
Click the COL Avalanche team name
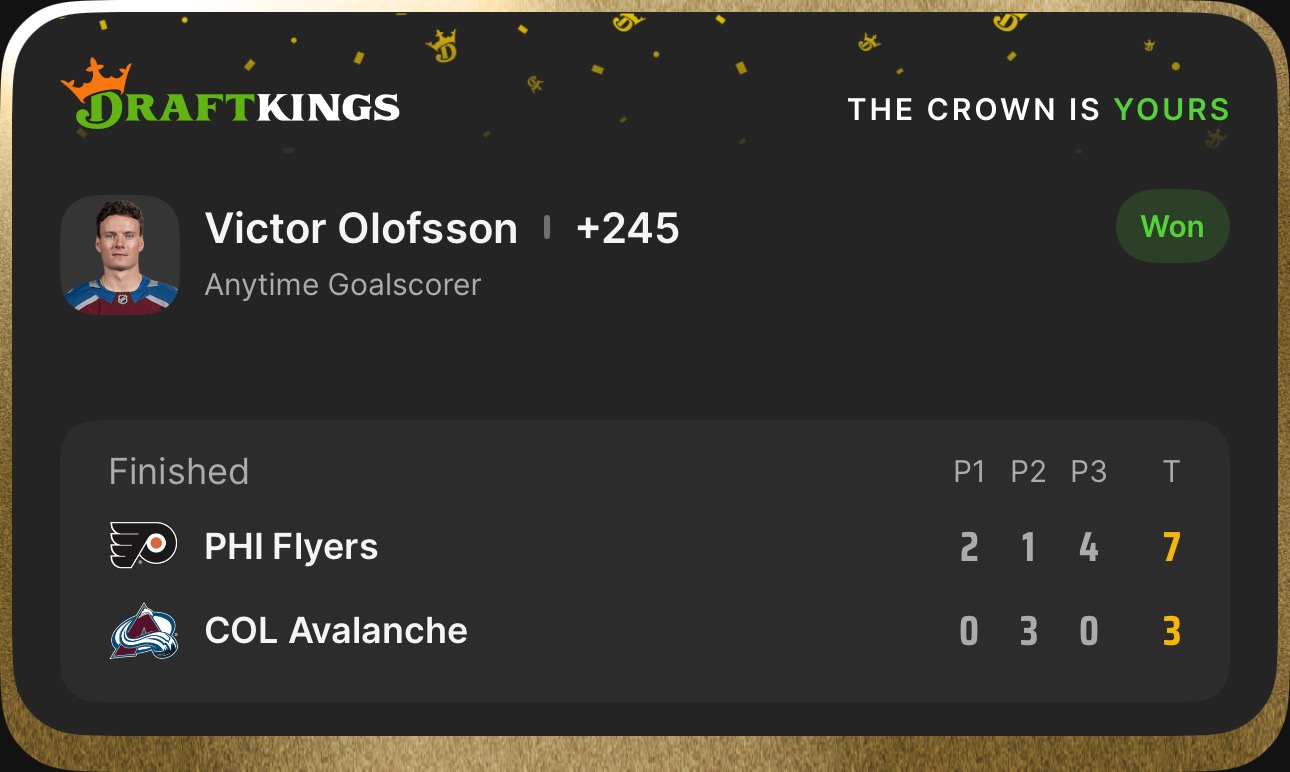point(336,631)
